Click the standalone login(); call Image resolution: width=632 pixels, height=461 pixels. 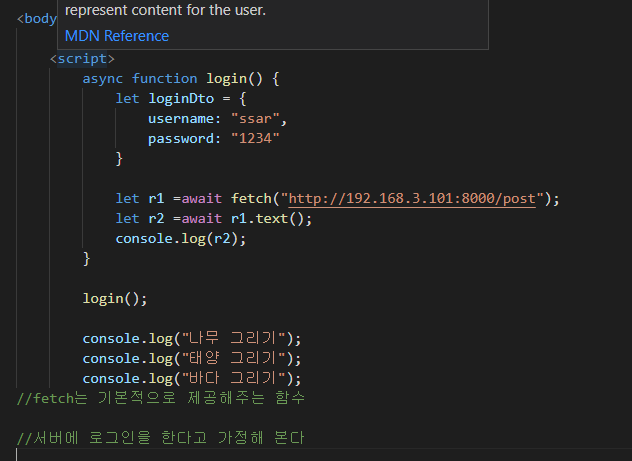click(x=115, y=299)
